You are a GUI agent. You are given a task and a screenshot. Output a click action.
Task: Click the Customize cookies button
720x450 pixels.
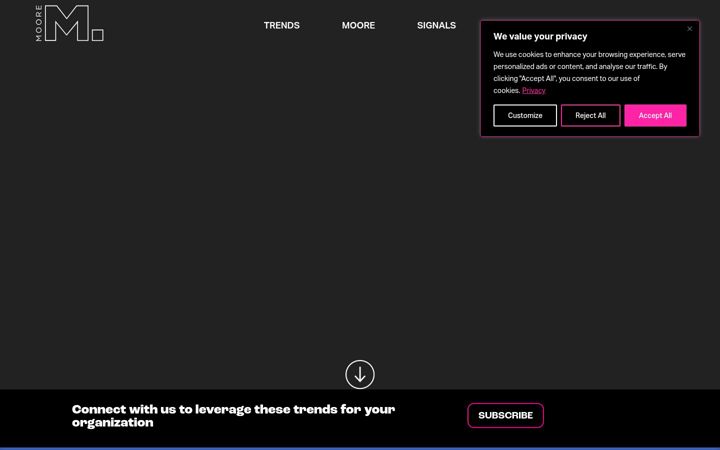pos(525,115)
